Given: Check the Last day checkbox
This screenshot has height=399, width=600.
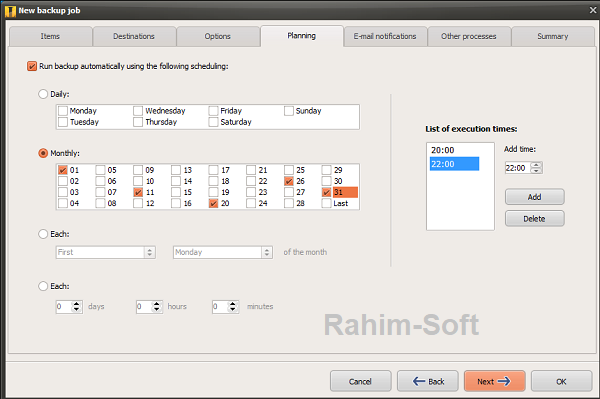Looking at the screenshot, I should click(x=326, y=203).
